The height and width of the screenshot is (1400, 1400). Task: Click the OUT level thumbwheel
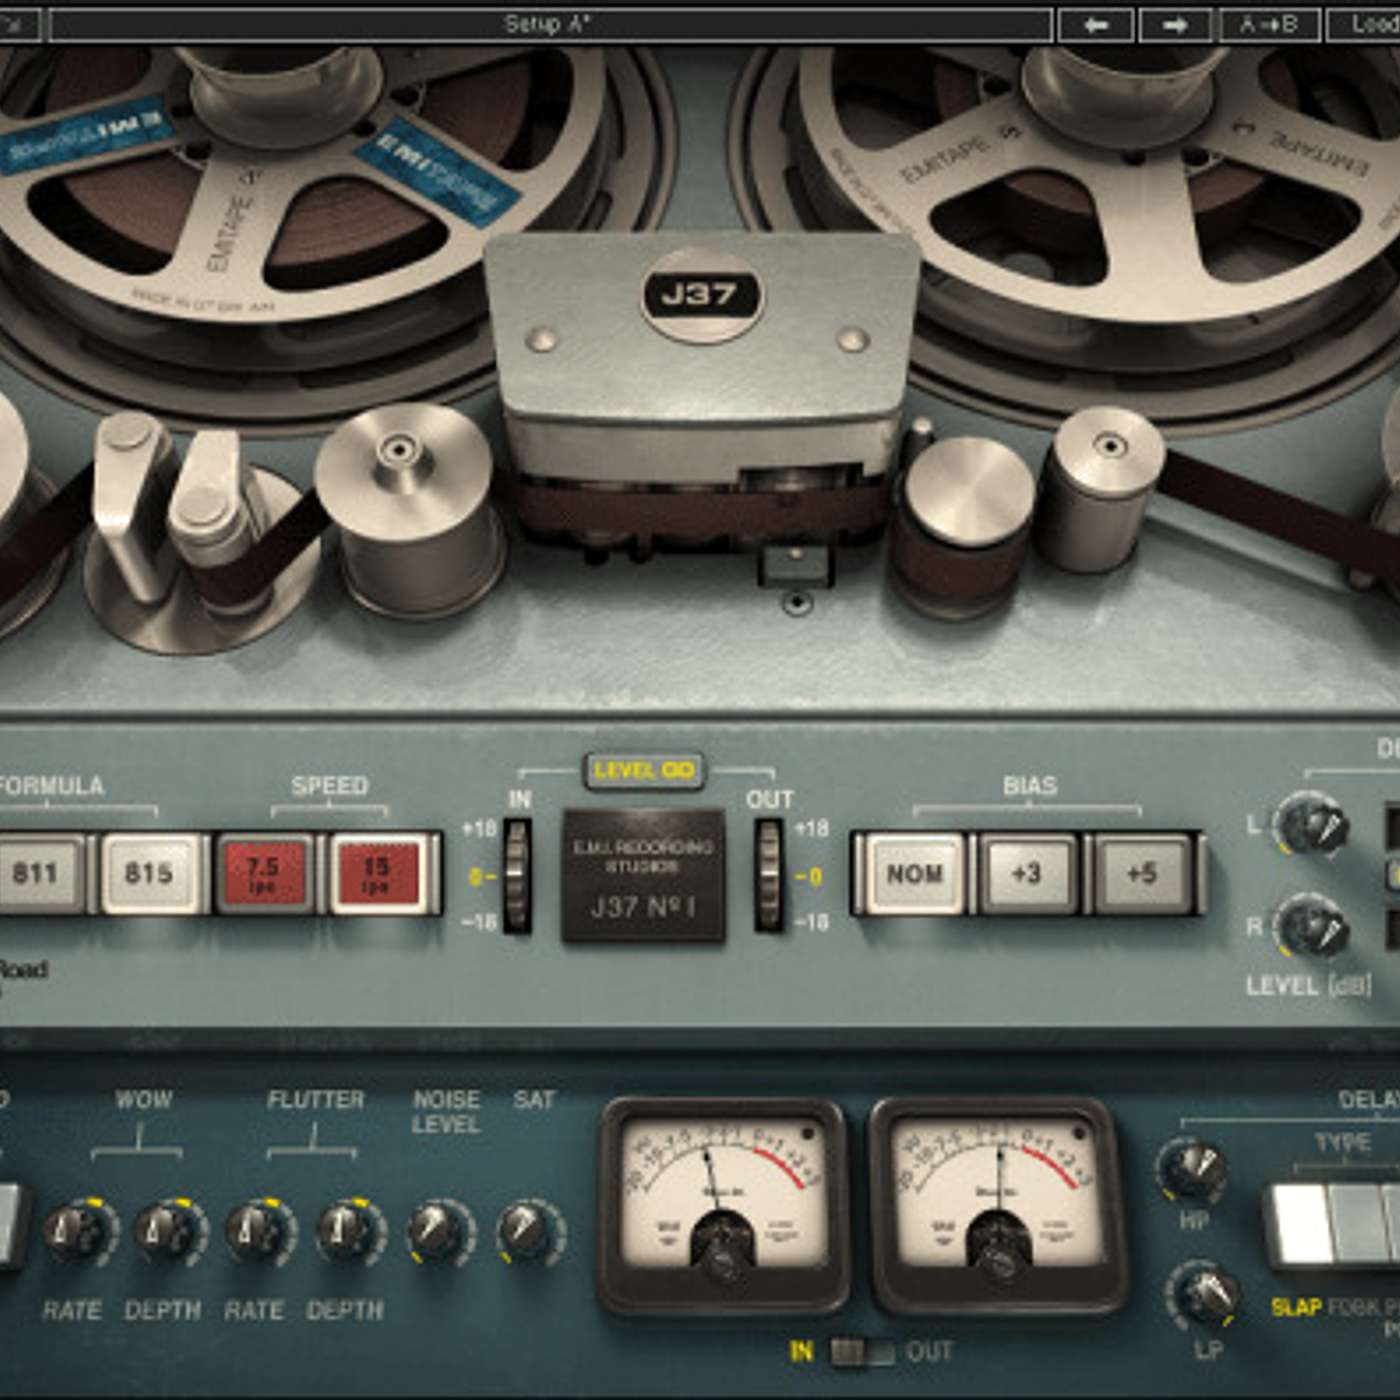coord(769,876)
